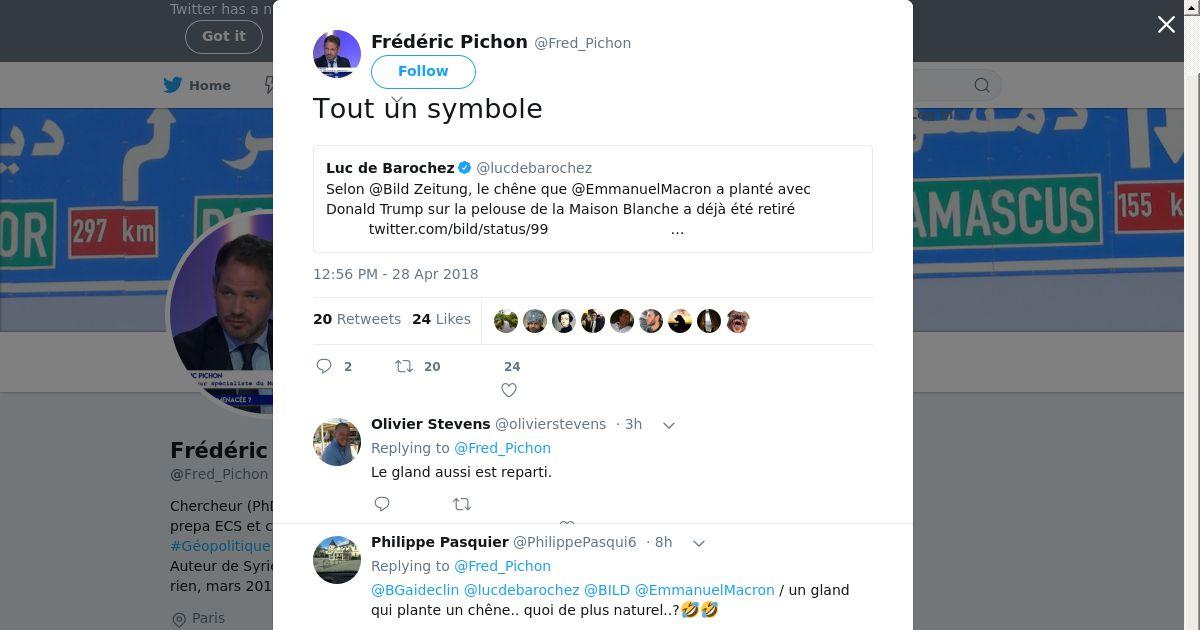View the 20 Retweets list
The width and height of the screenshot is (1200, 630).
pyautogui.click(x=357, y=319)
